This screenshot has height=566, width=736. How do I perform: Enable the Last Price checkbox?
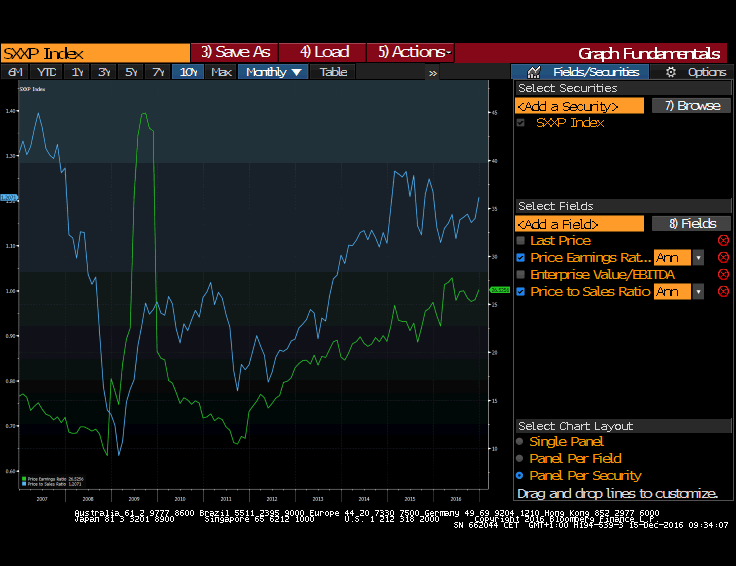521,241
